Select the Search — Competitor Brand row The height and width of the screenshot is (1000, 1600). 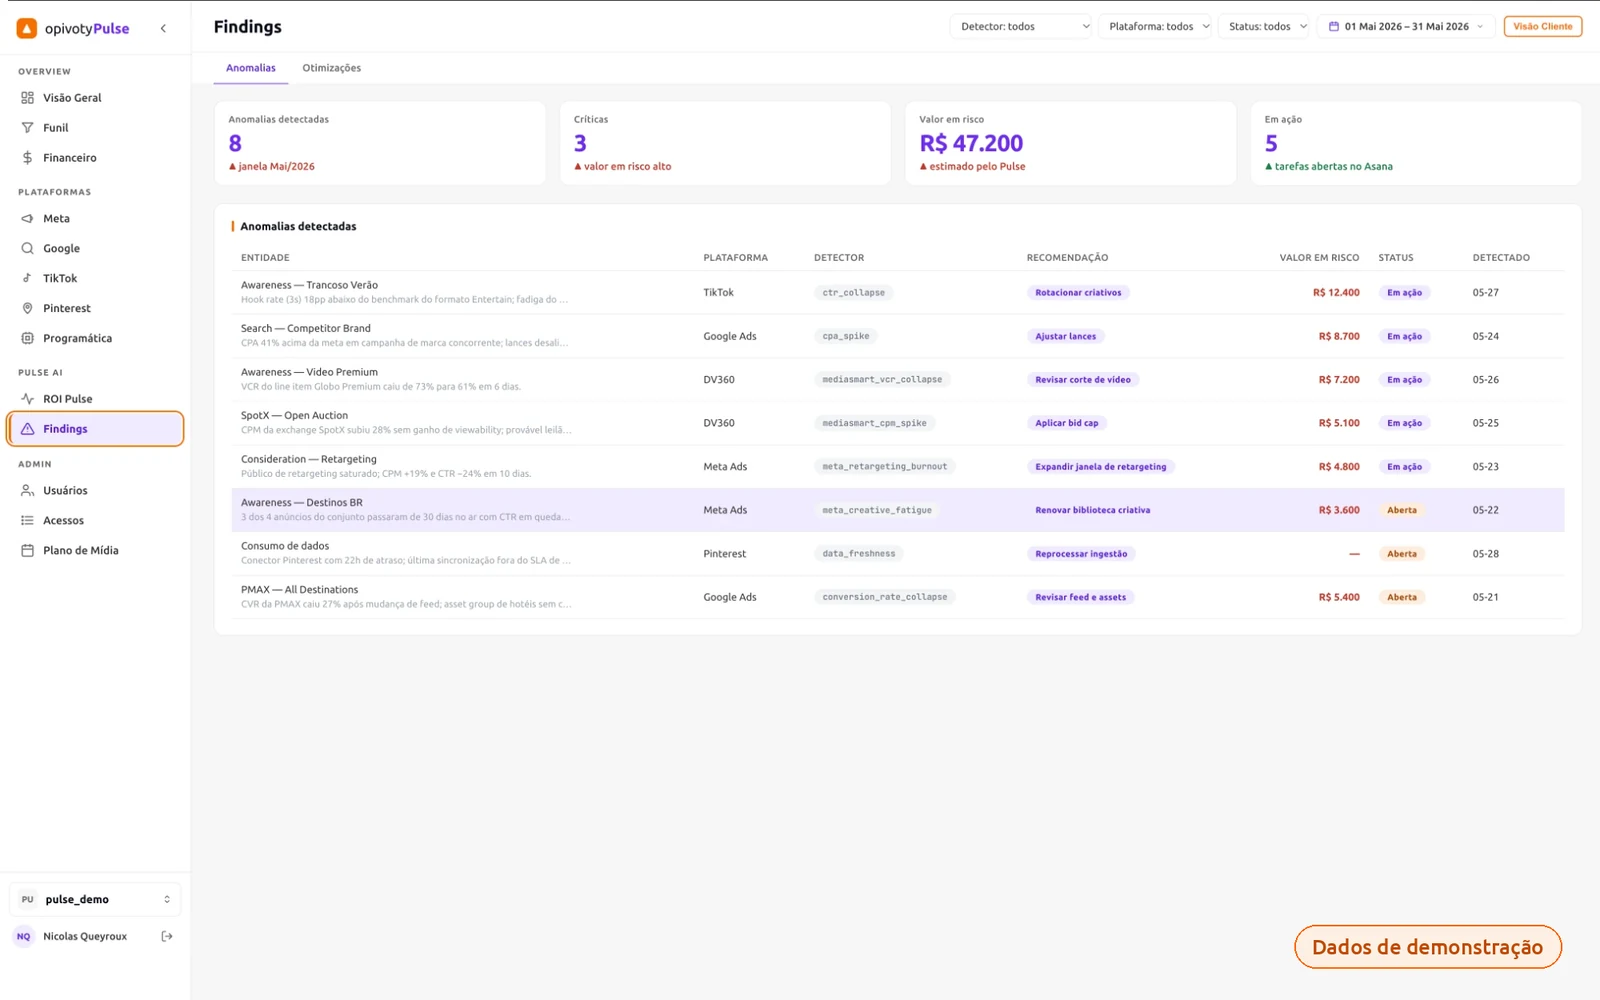coord(897,336)
